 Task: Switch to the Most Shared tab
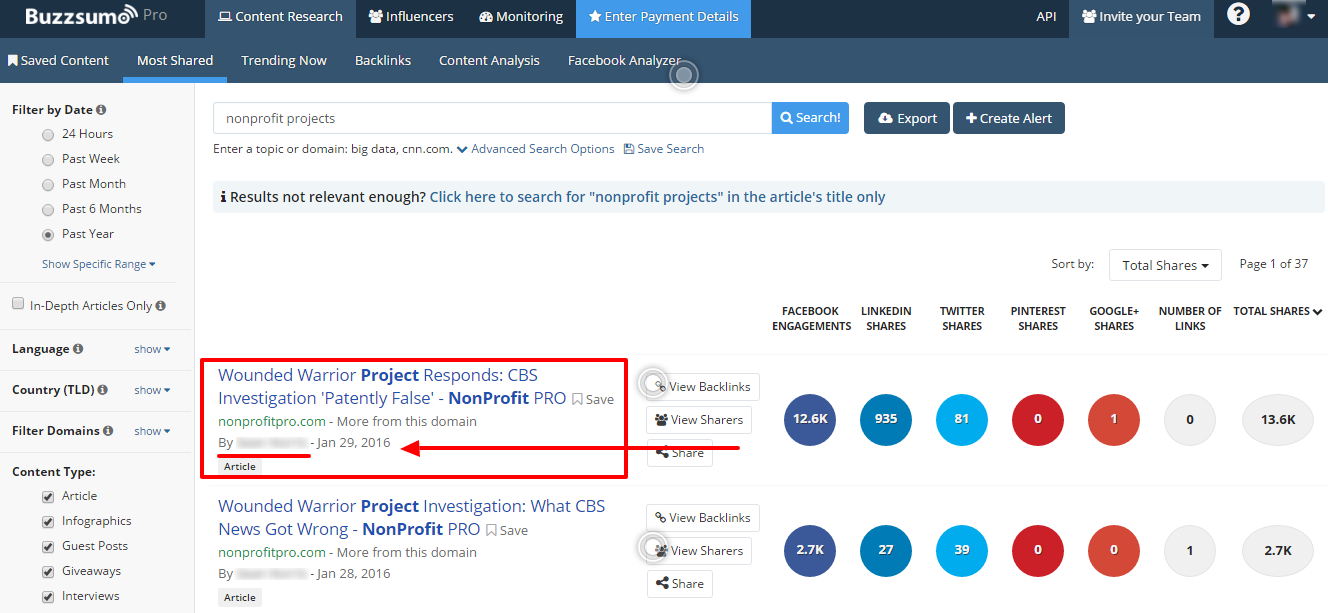[x=175, y=60]
